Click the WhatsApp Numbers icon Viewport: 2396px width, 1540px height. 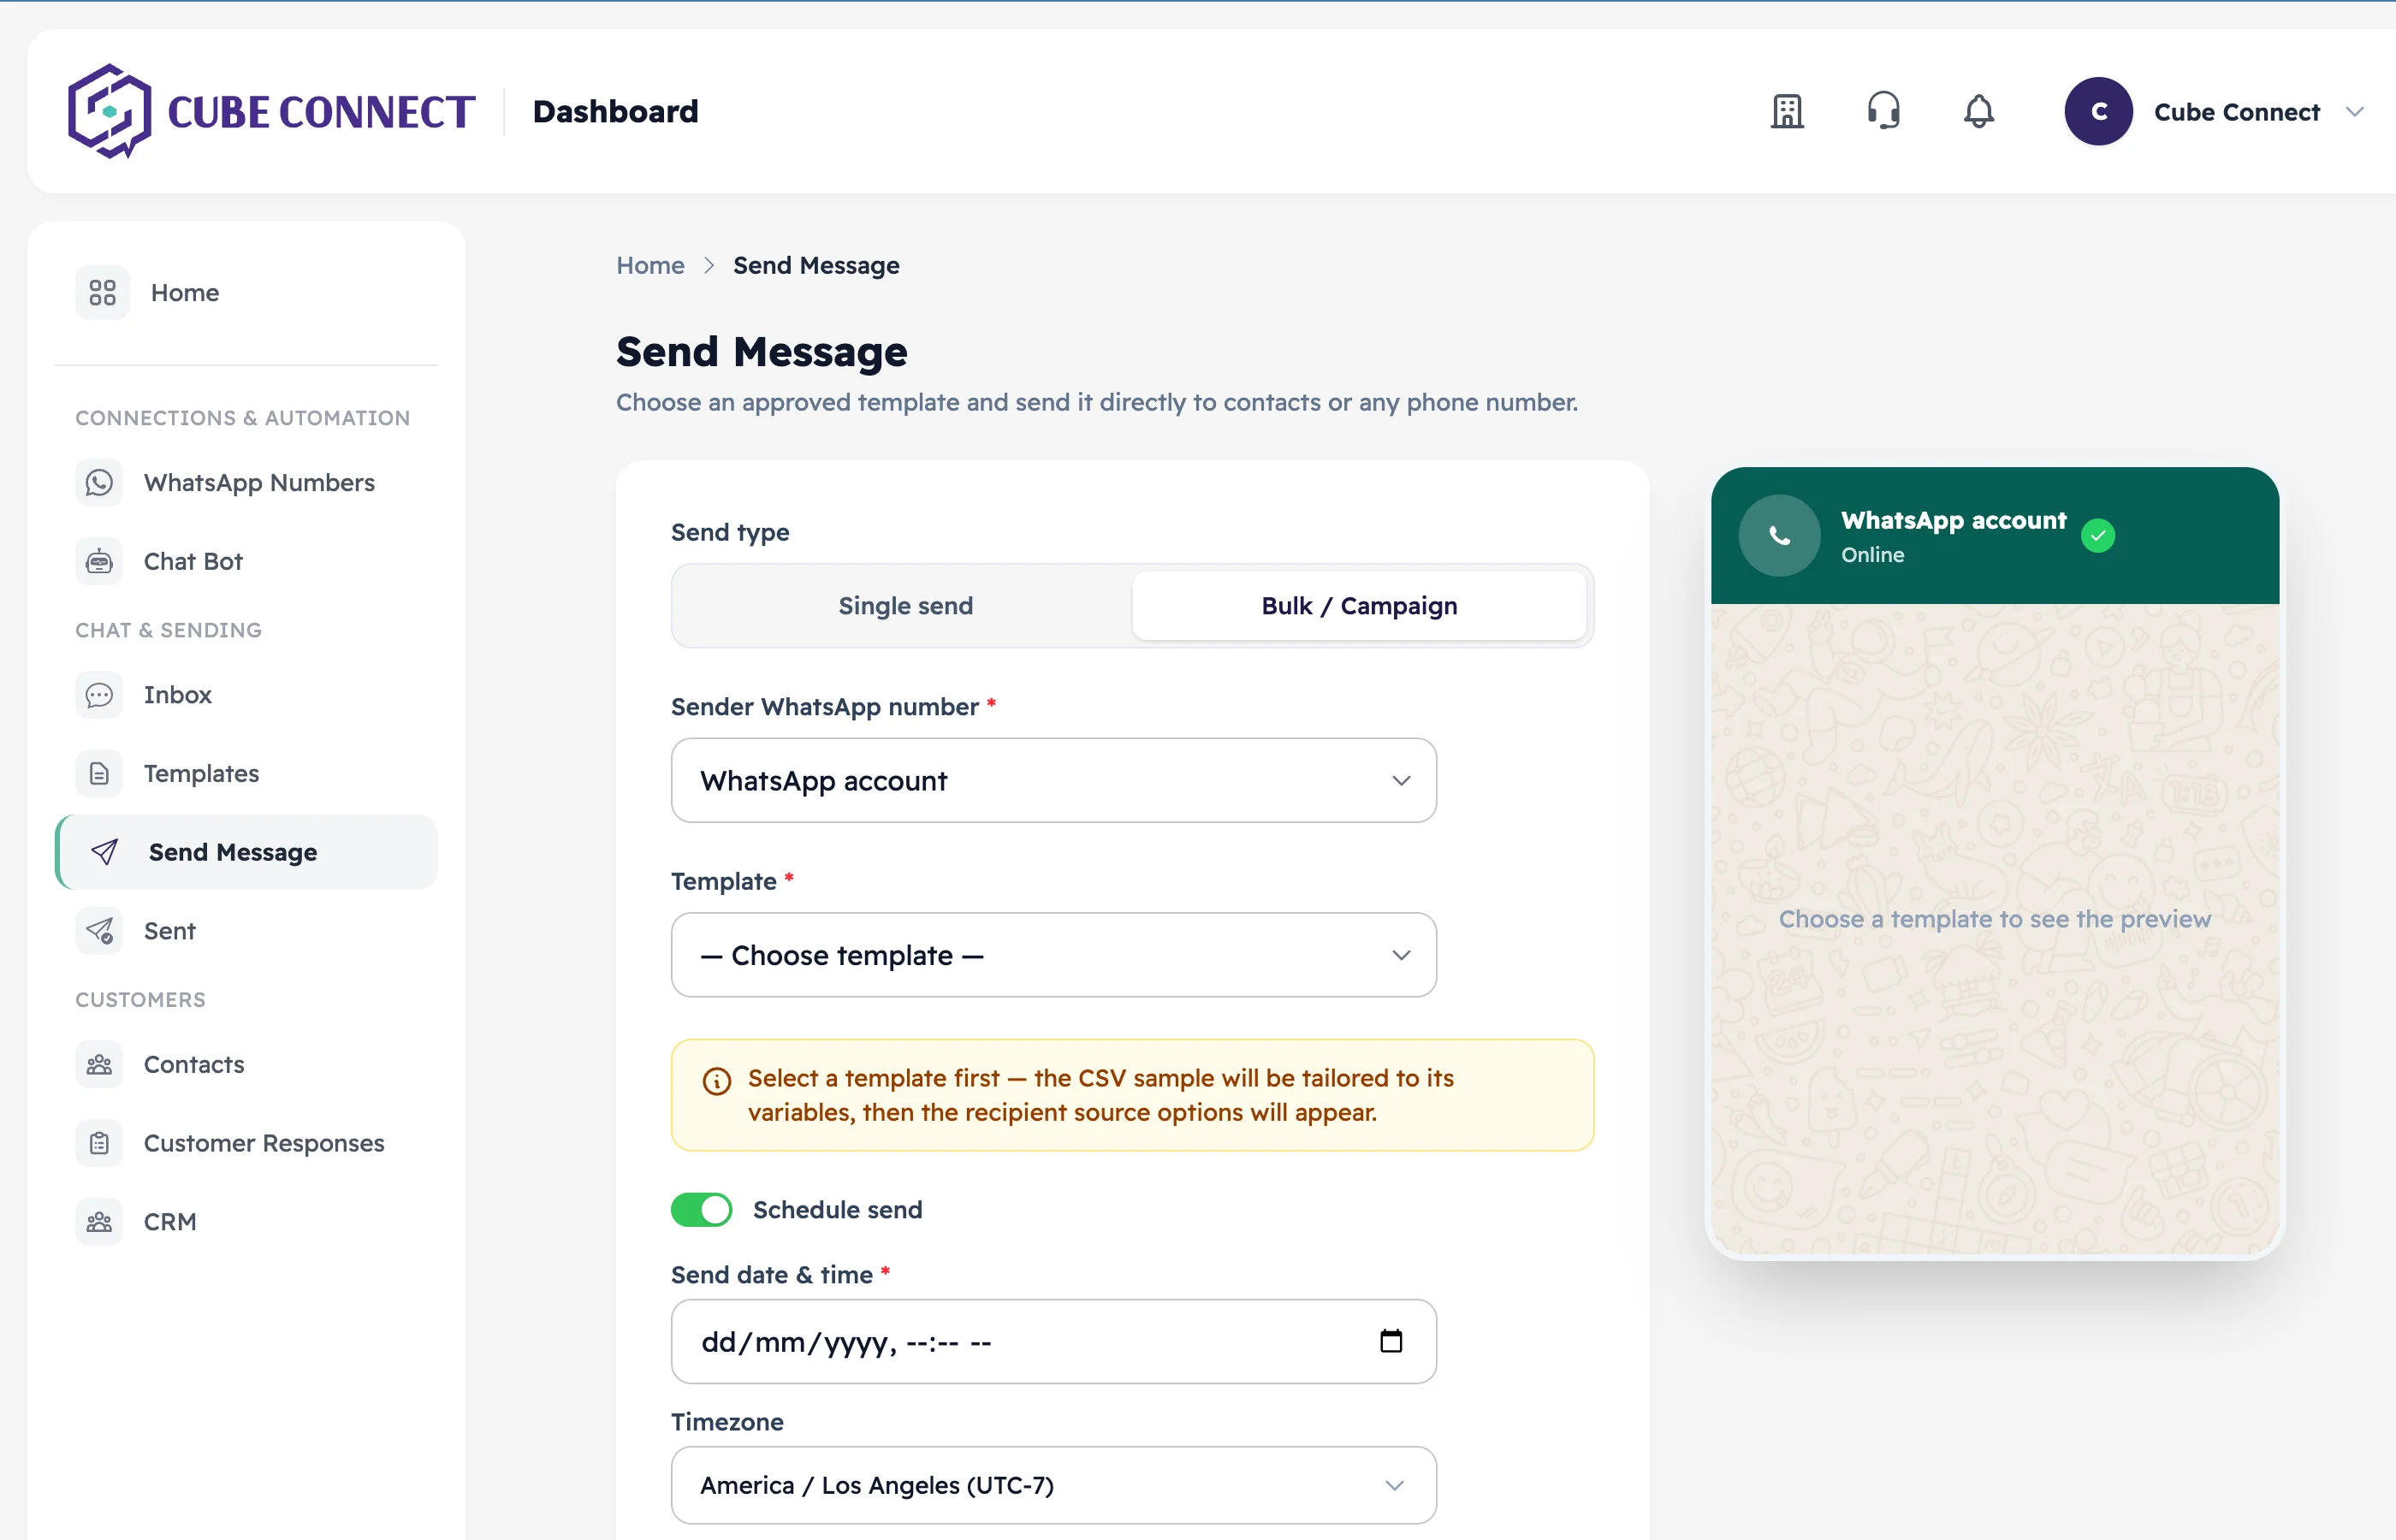(99, 483)
